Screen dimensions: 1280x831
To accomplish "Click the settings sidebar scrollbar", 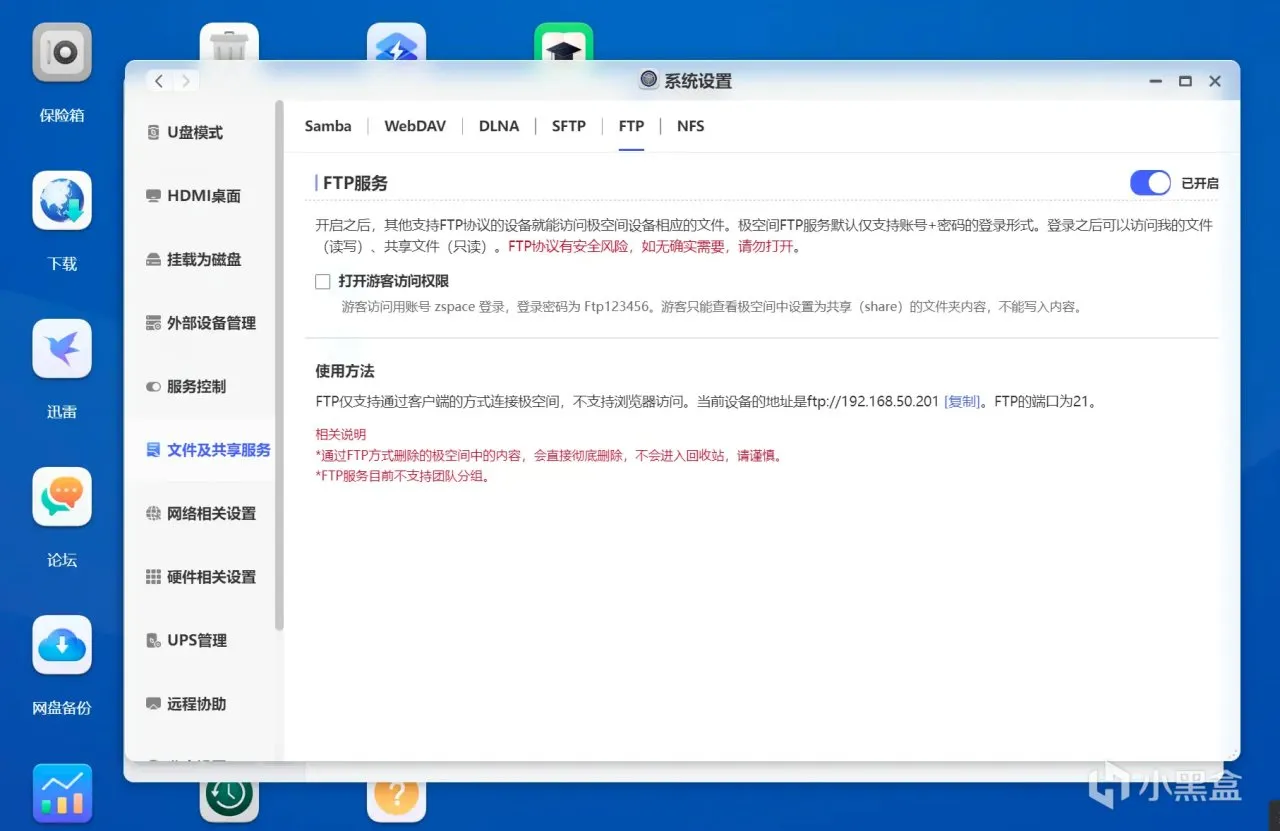I will point(279,365).
